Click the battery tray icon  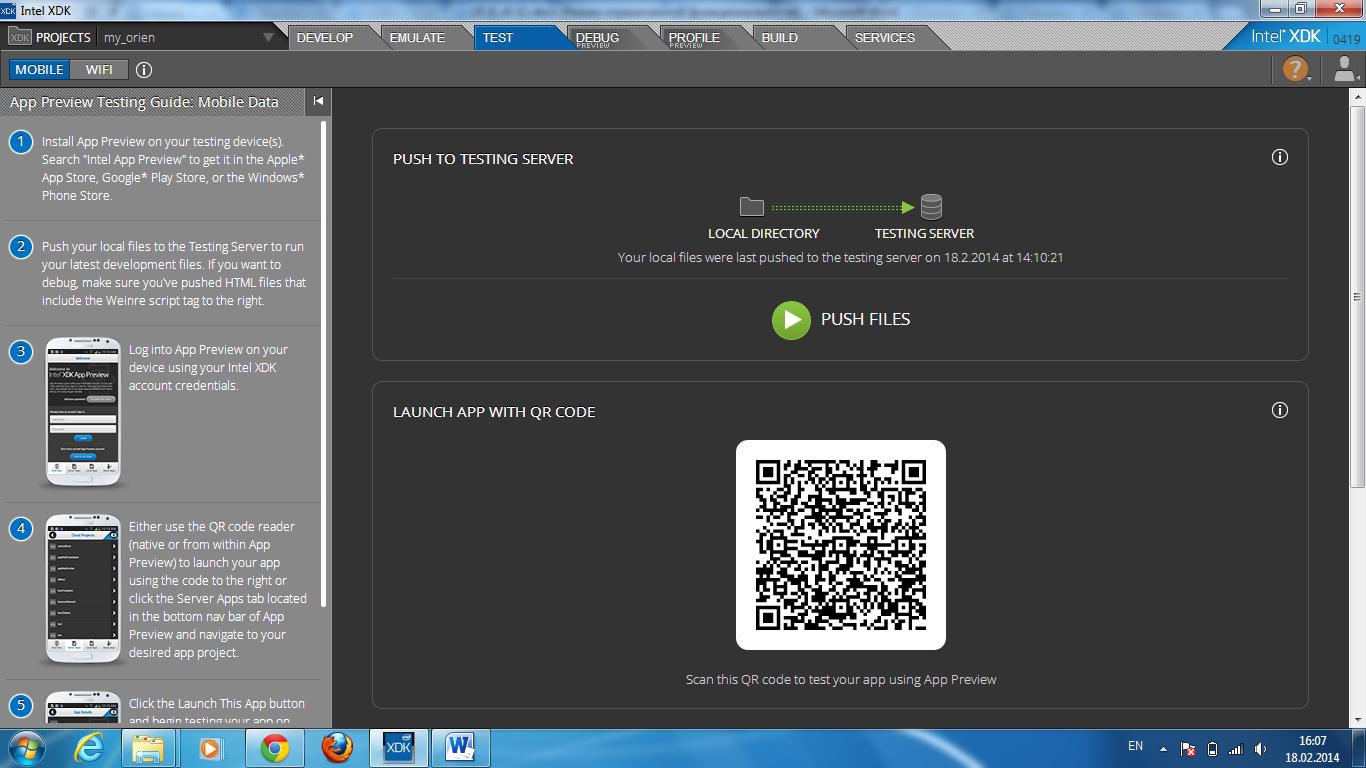point(1212,749)
